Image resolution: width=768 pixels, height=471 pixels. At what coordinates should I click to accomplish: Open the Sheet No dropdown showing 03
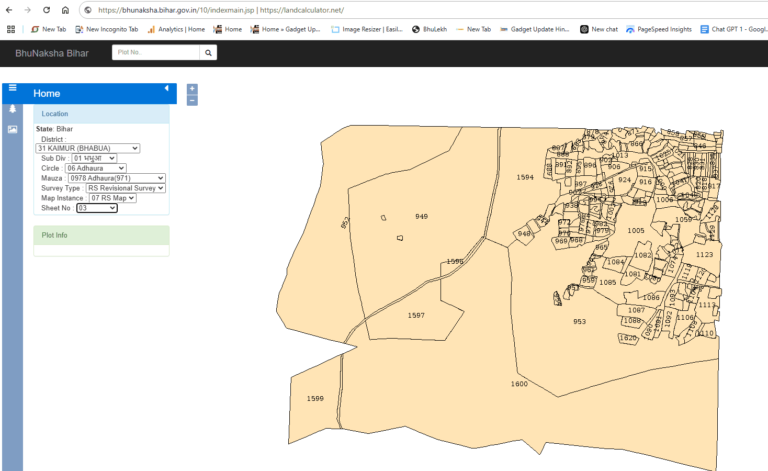coord(97,208)
